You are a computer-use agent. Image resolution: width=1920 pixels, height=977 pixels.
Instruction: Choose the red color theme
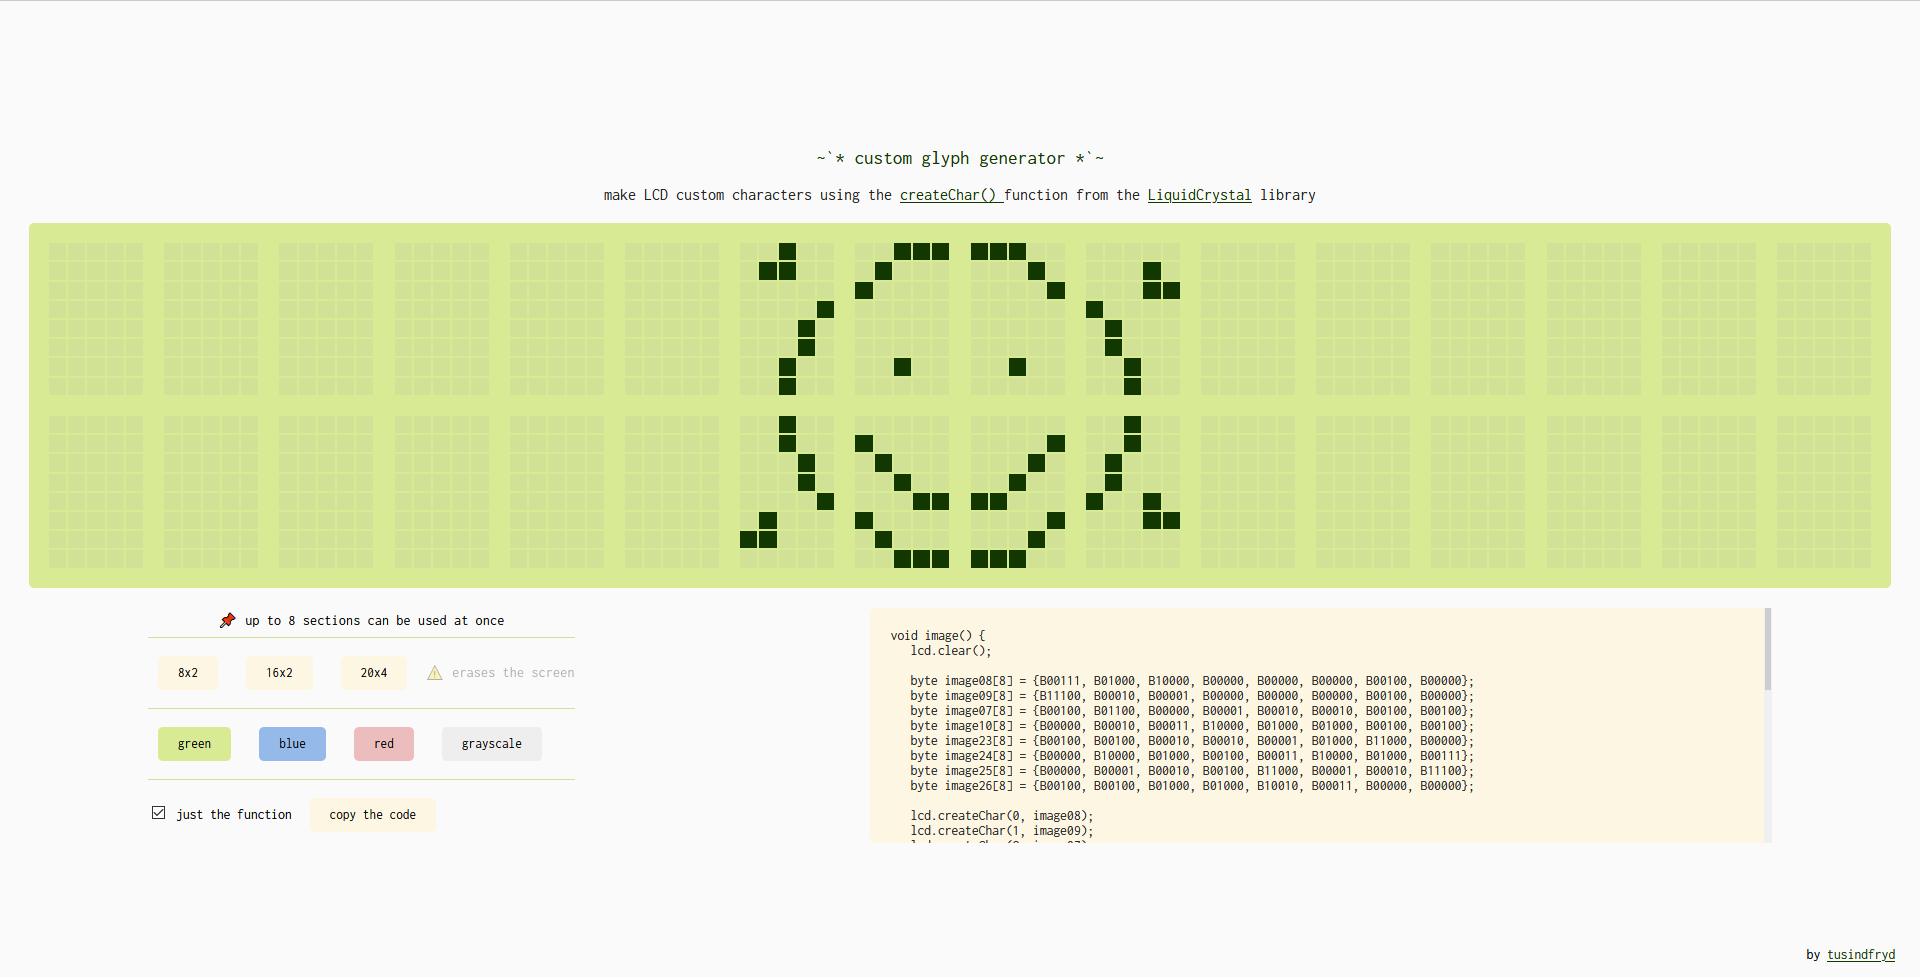pyautogui.click(x=383, y=744)
